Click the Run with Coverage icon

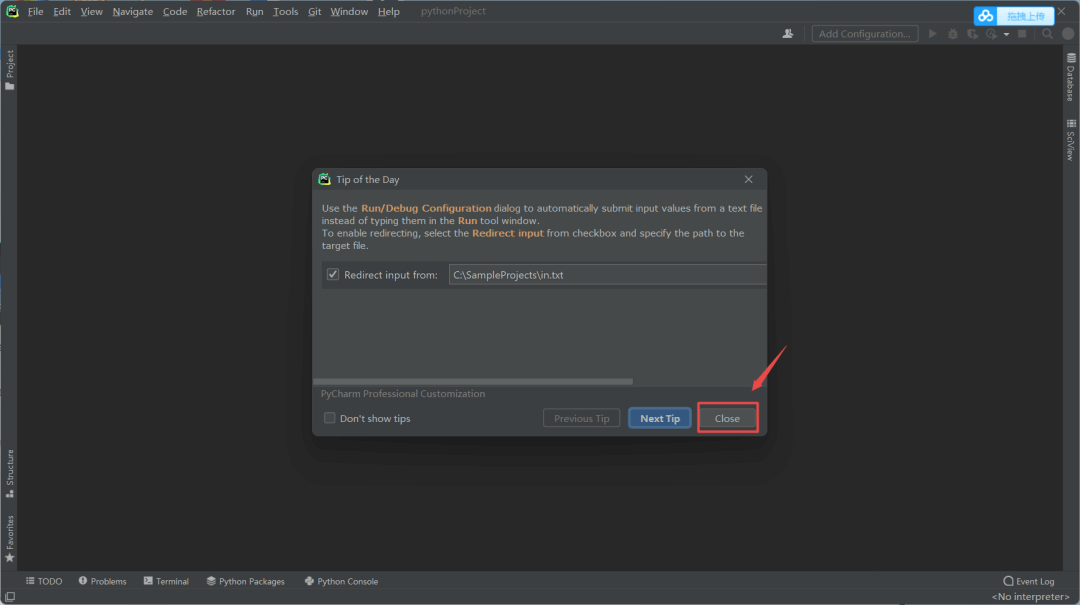[972, 34]
